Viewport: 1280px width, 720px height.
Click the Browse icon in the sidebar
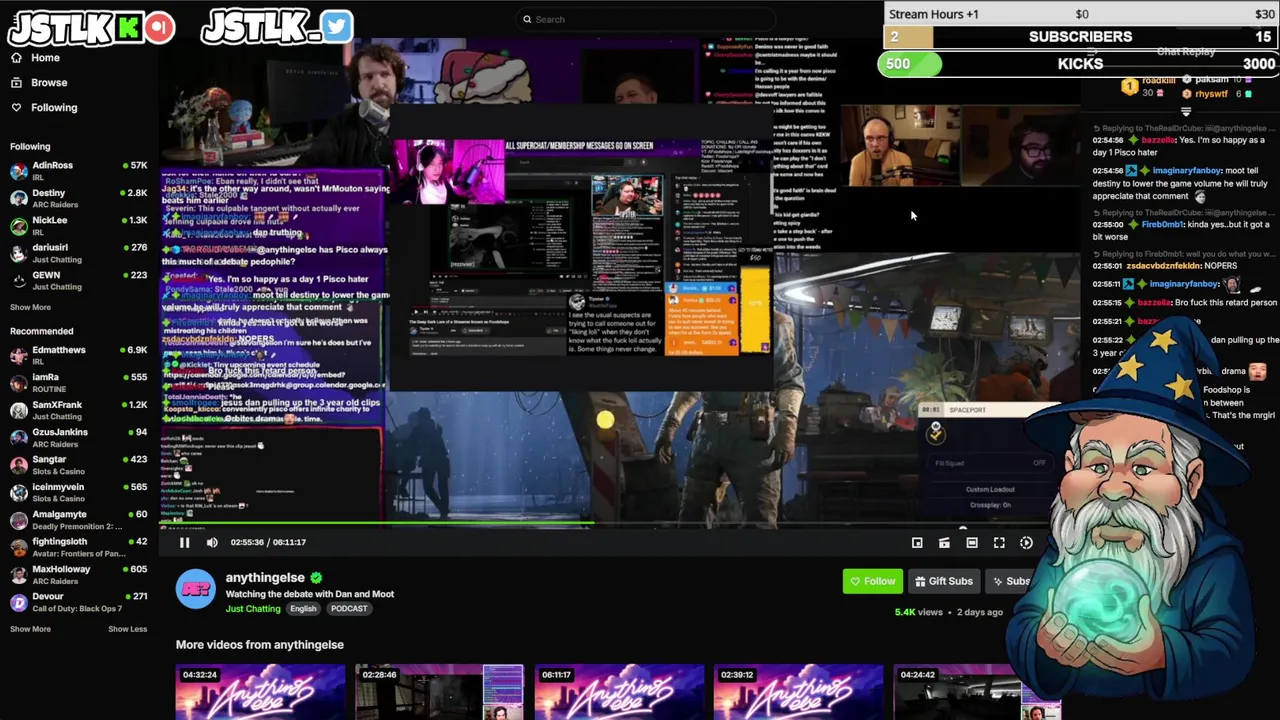coord(16,83)
